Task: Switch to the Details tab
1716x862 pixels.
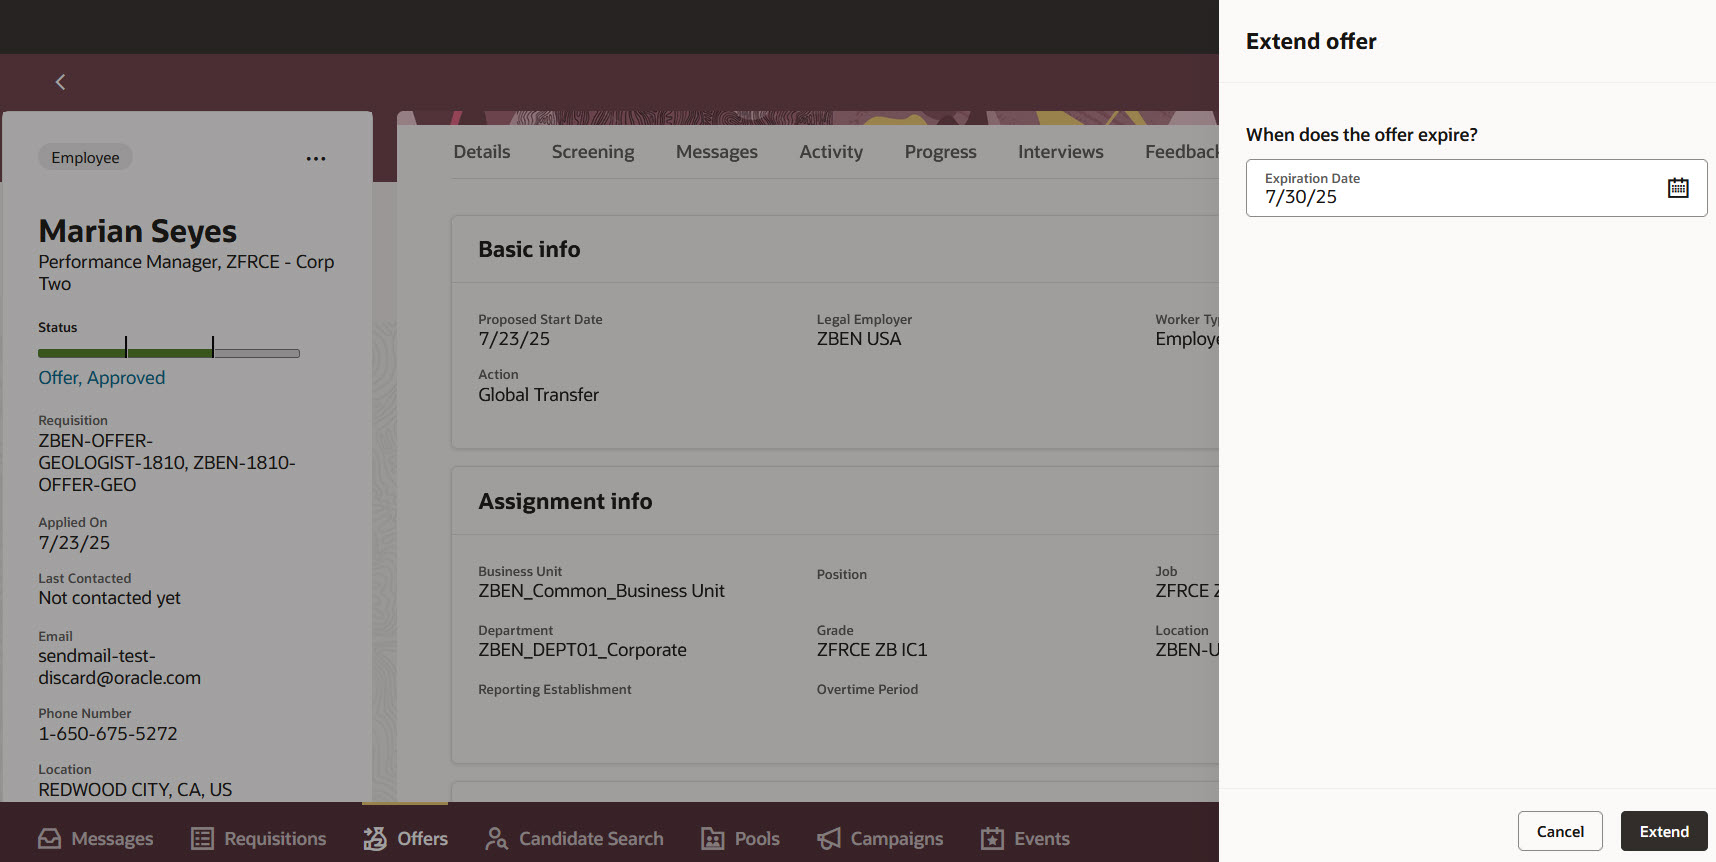Action: [x=482, y=152]
